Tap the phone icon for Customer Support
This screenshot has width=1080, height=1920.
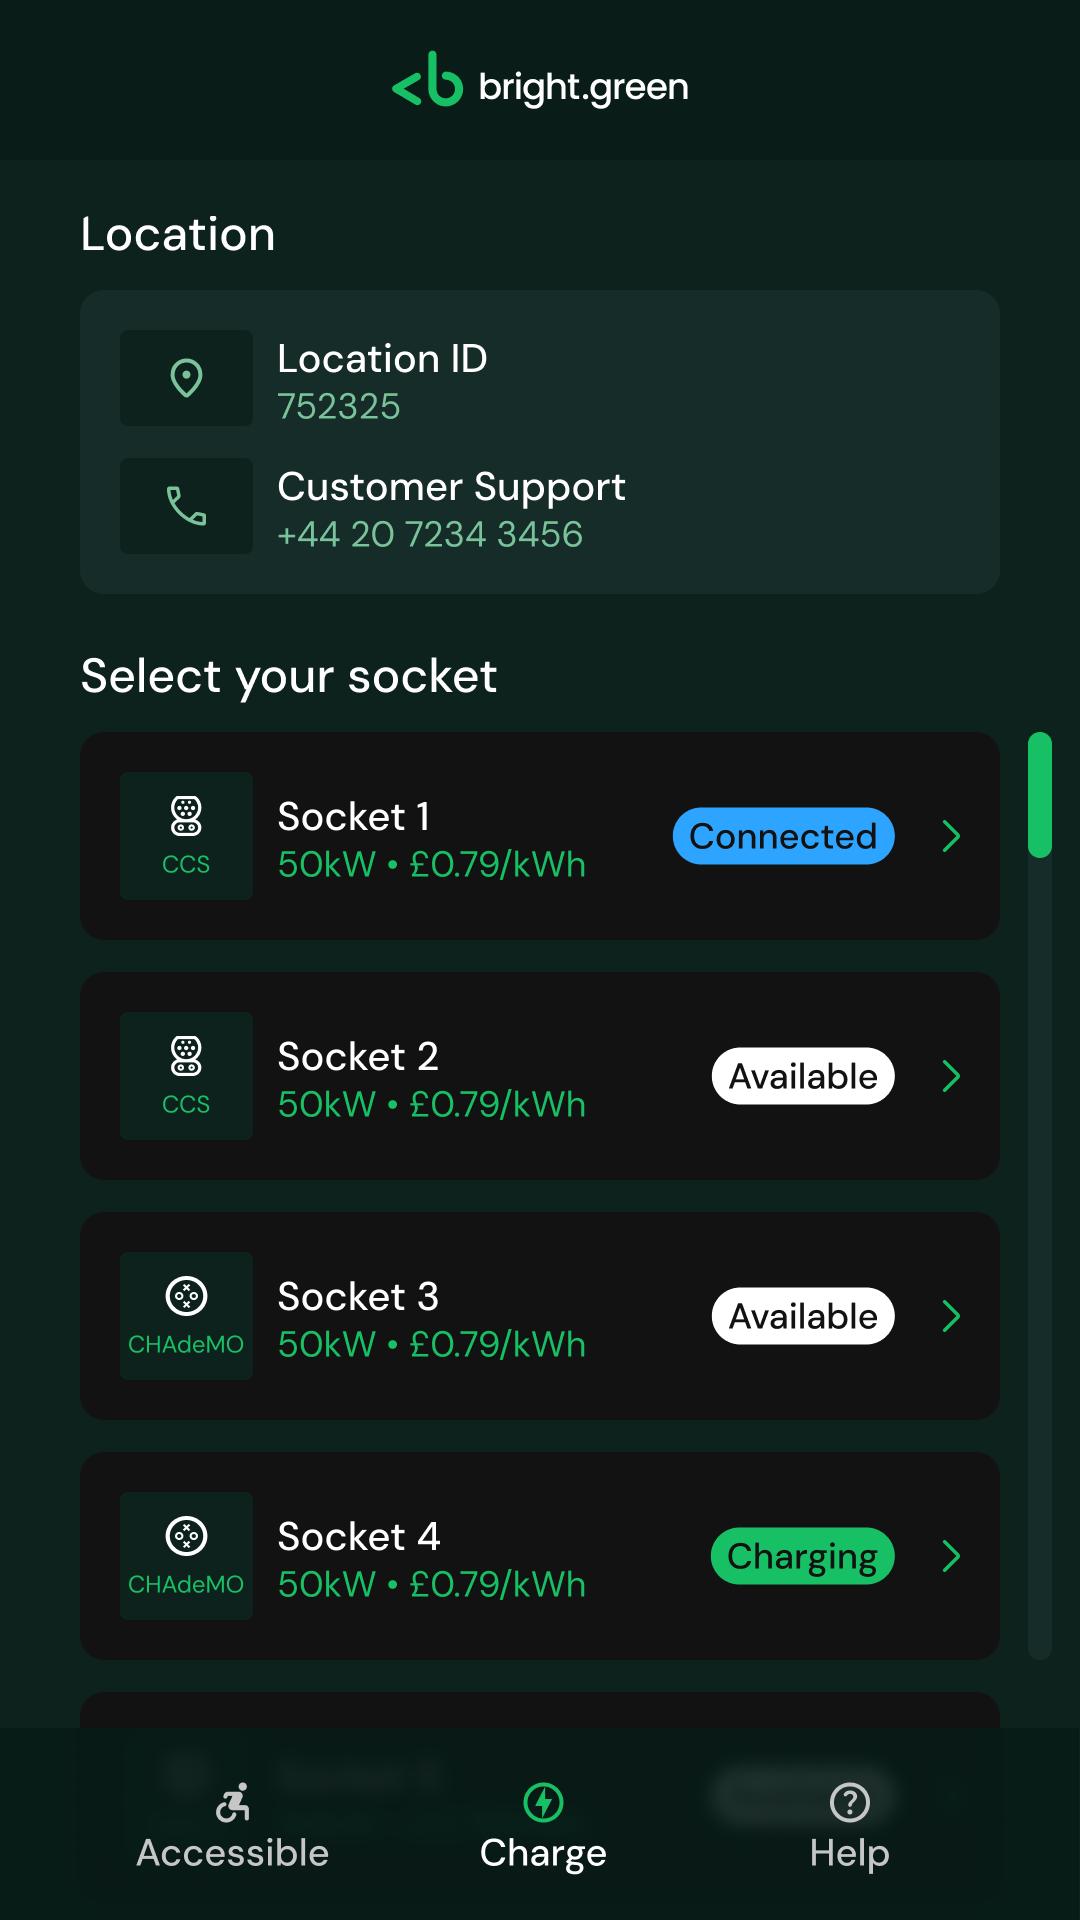tap(186, 506)
